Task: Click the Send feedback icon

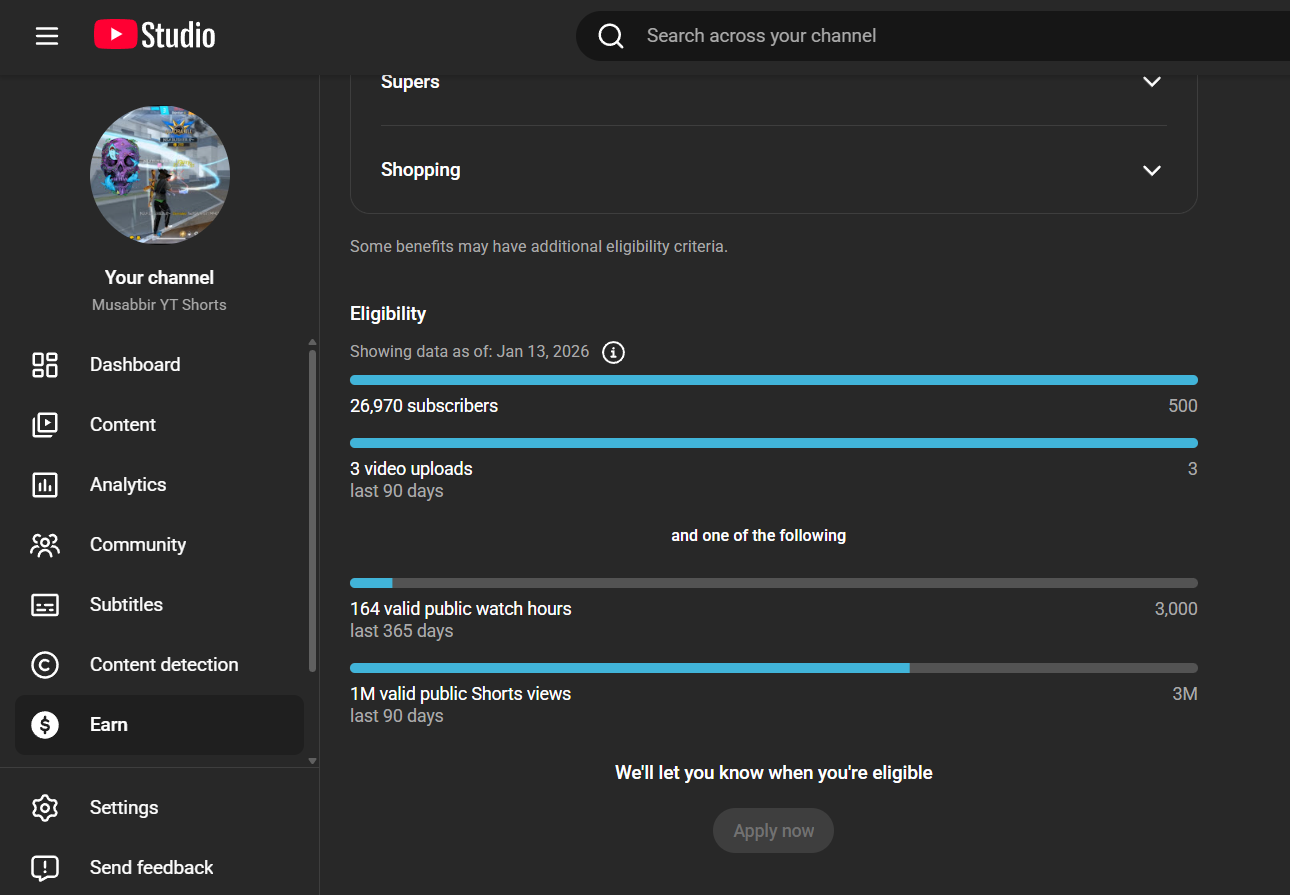Action: (x=45, y=868)
